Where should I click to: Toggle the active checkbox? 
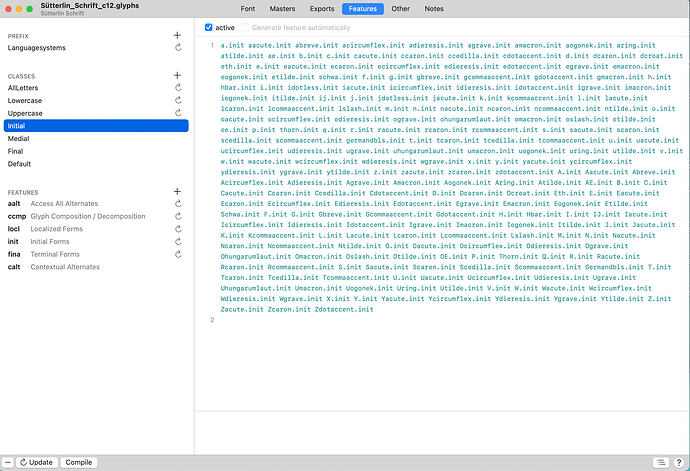(x=209, y=27)
